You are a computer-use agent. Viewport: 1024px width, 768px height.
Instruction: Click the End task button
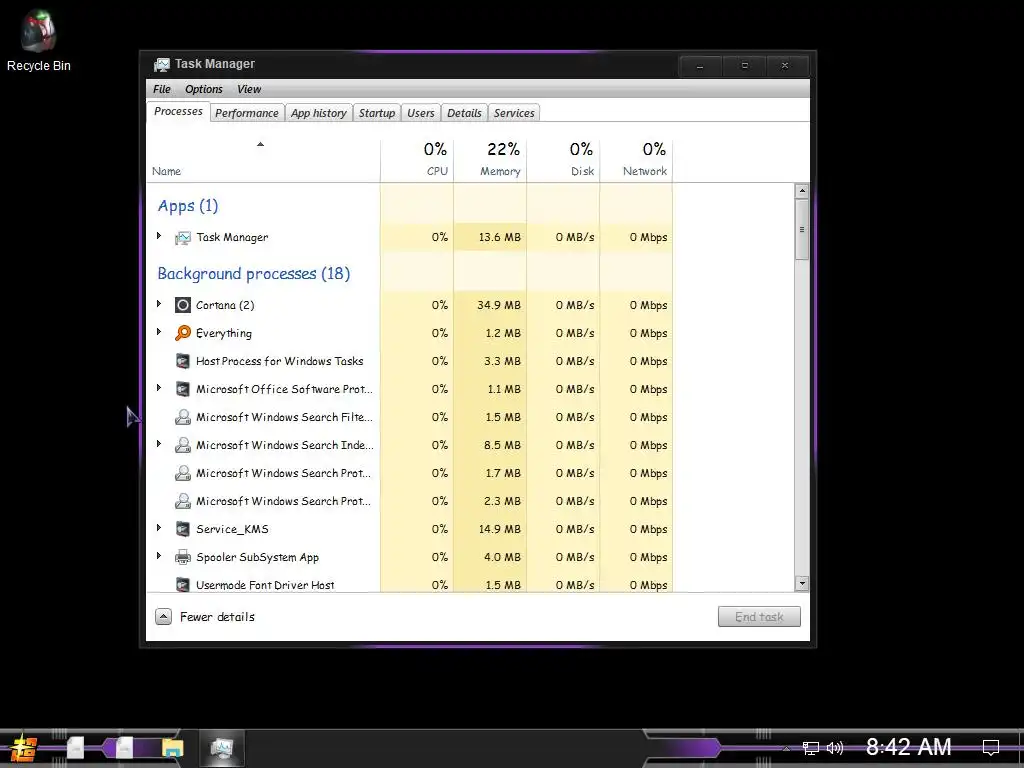tap(760, 616)
